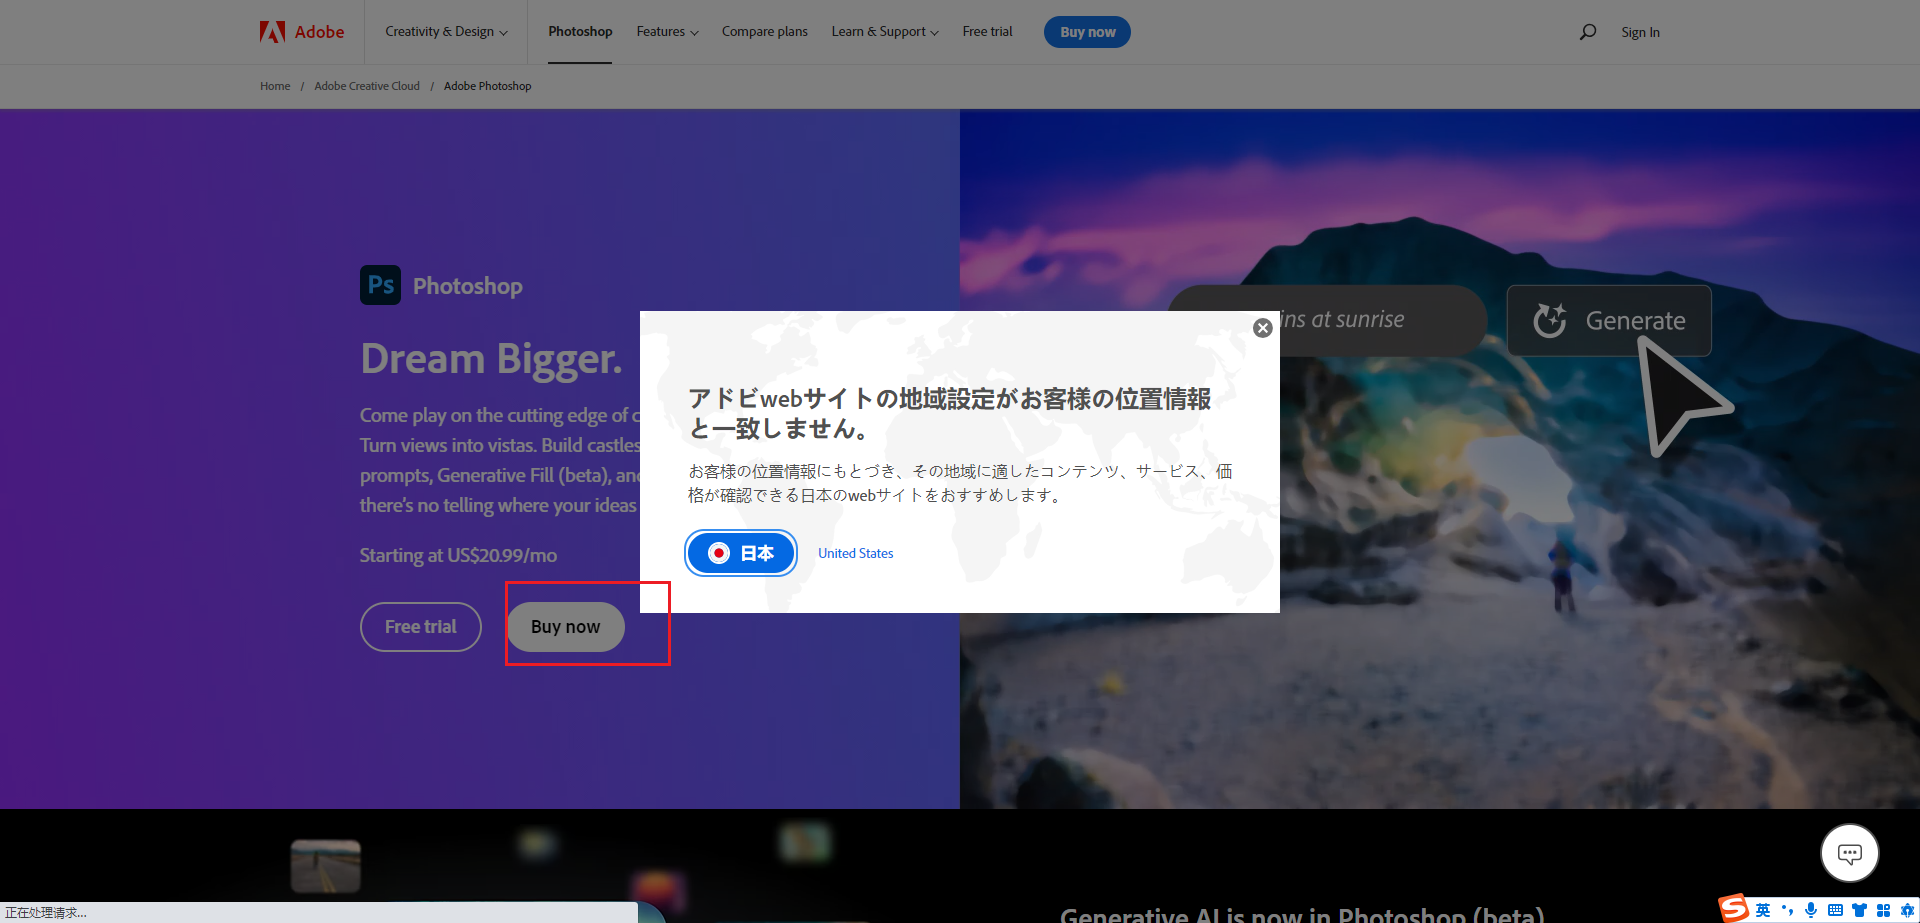Click the Photoshop Ps logo icon
The width and height of the screenshot is (1920, 923).
click(380, 285)
